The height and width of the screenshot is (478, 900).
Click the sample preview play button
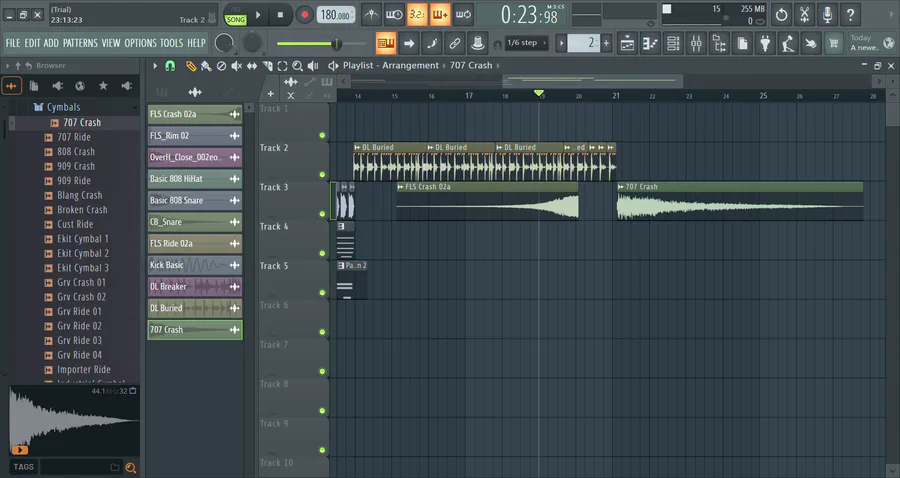click(20, 450)
